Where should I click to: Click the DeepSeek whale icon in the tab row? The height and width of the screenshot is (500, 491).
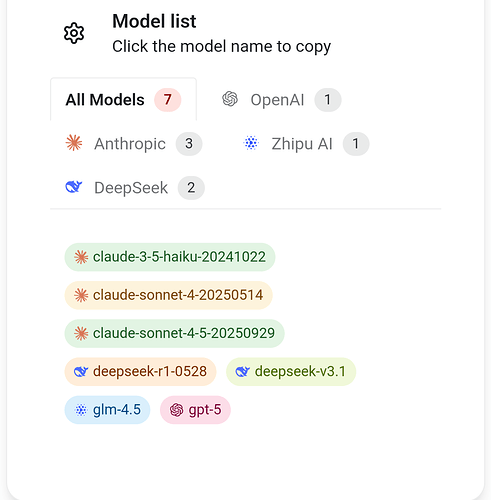point(74,187)
